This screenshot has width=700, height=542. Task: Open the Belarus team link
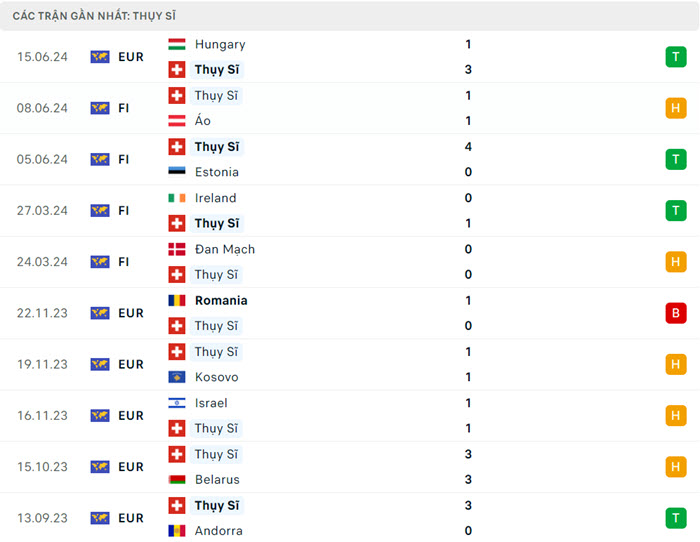[217, 480]
